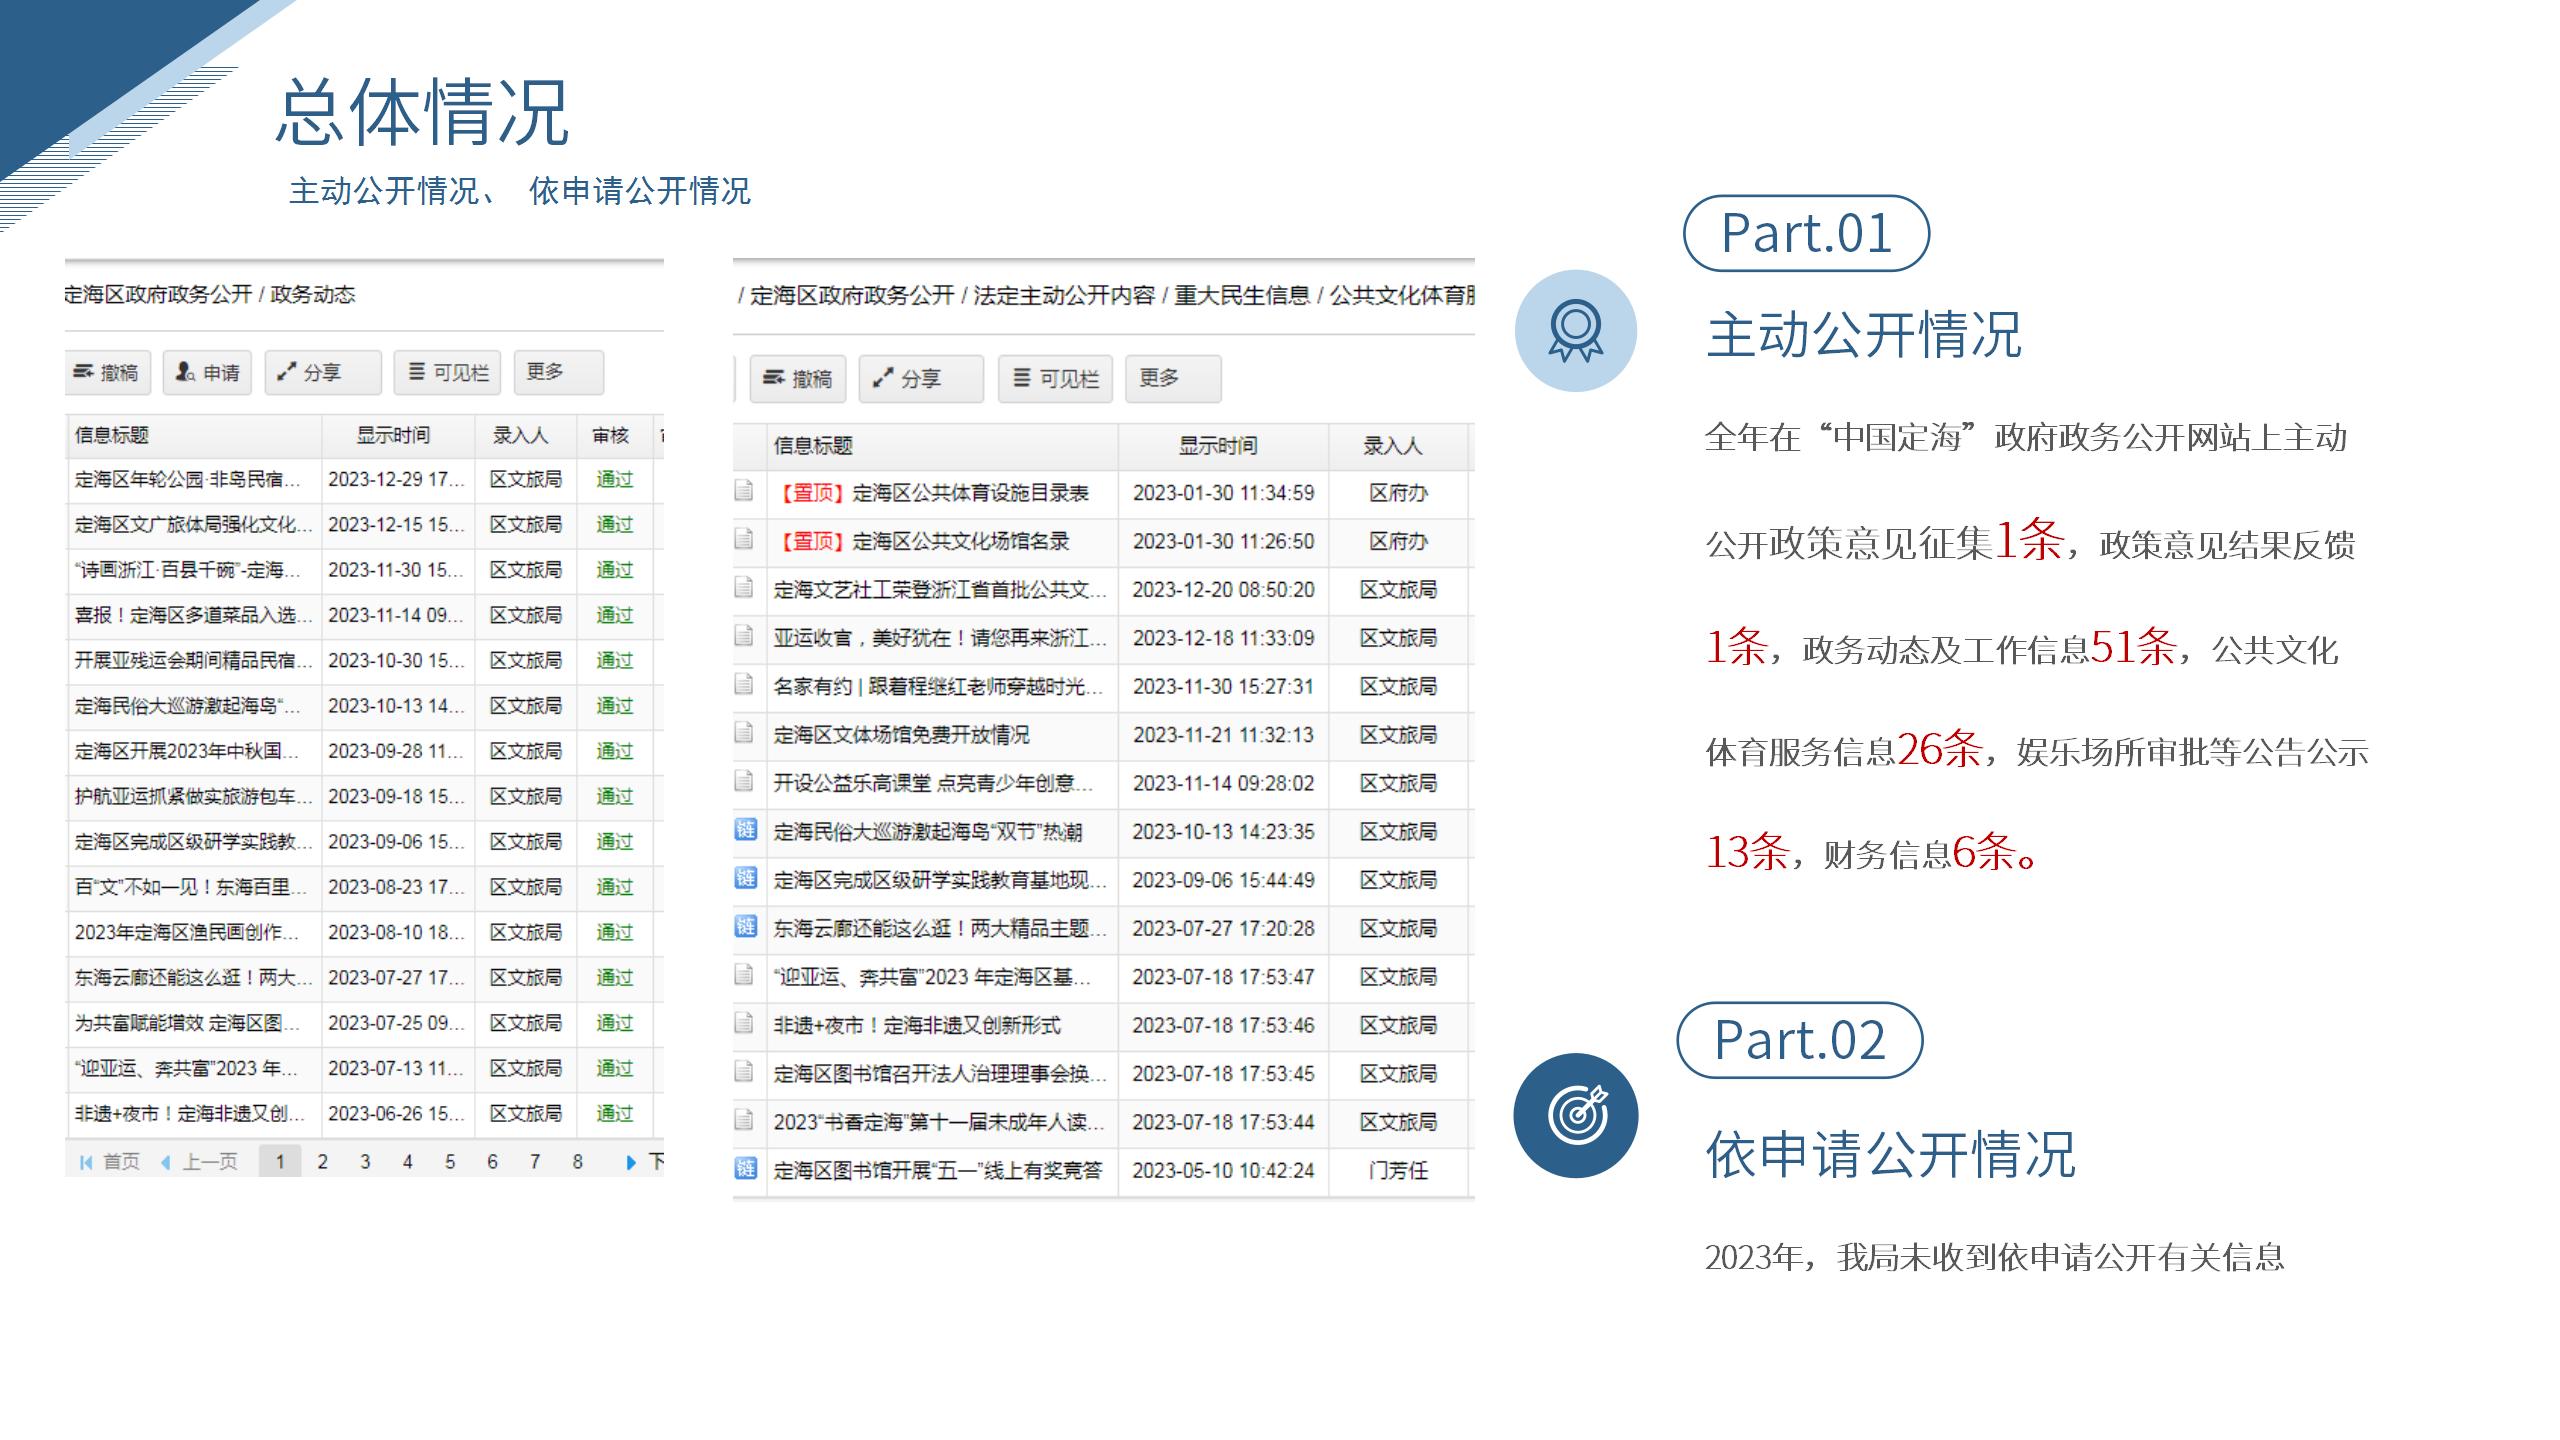
Task: Go to page 2 in pagination
Action: coord(322,1162)
